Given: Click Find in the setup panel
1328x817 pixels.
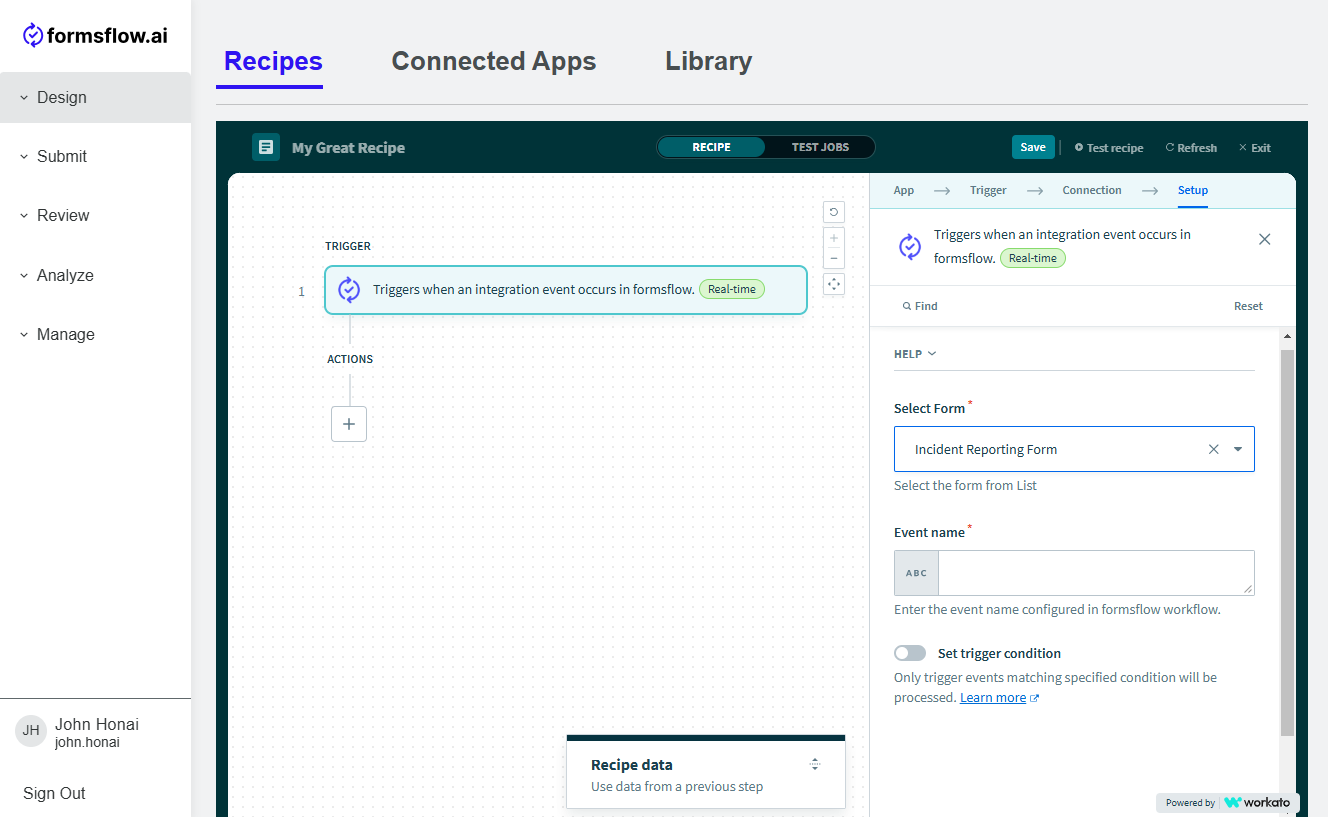Looking at the screenshot, I should (920, 306).
